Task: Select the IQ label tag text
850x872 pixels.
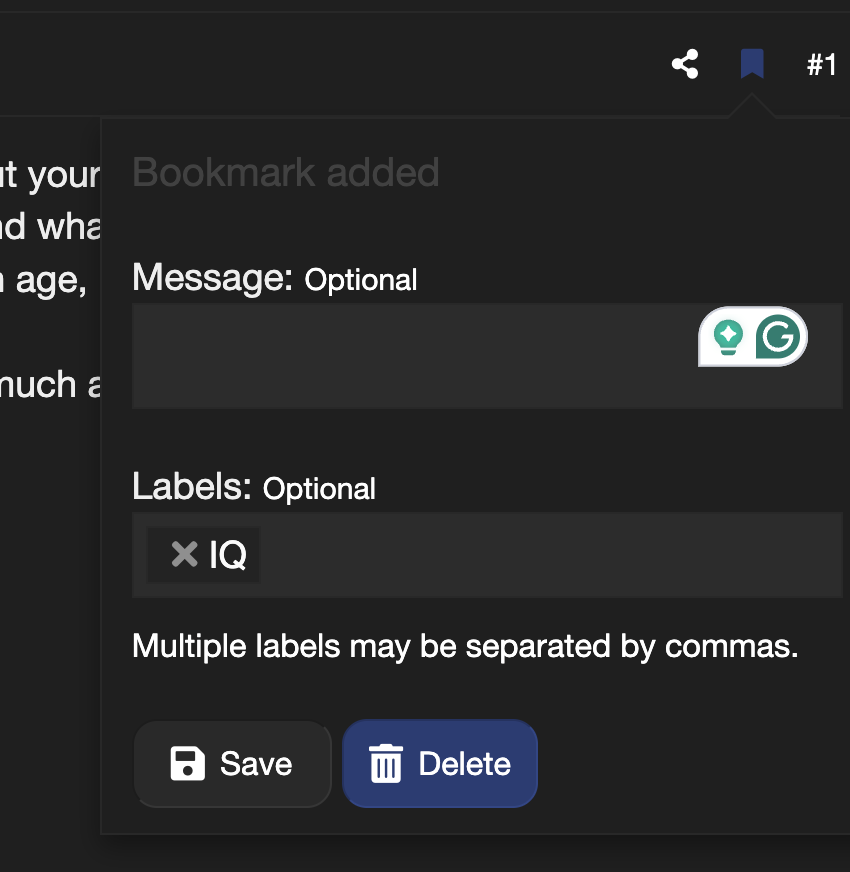Action: 228,555
